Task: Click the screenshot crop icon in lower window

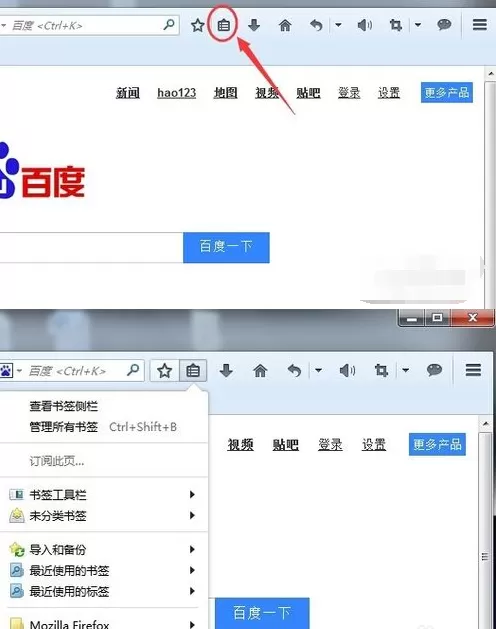Action: tap(381, 371)
